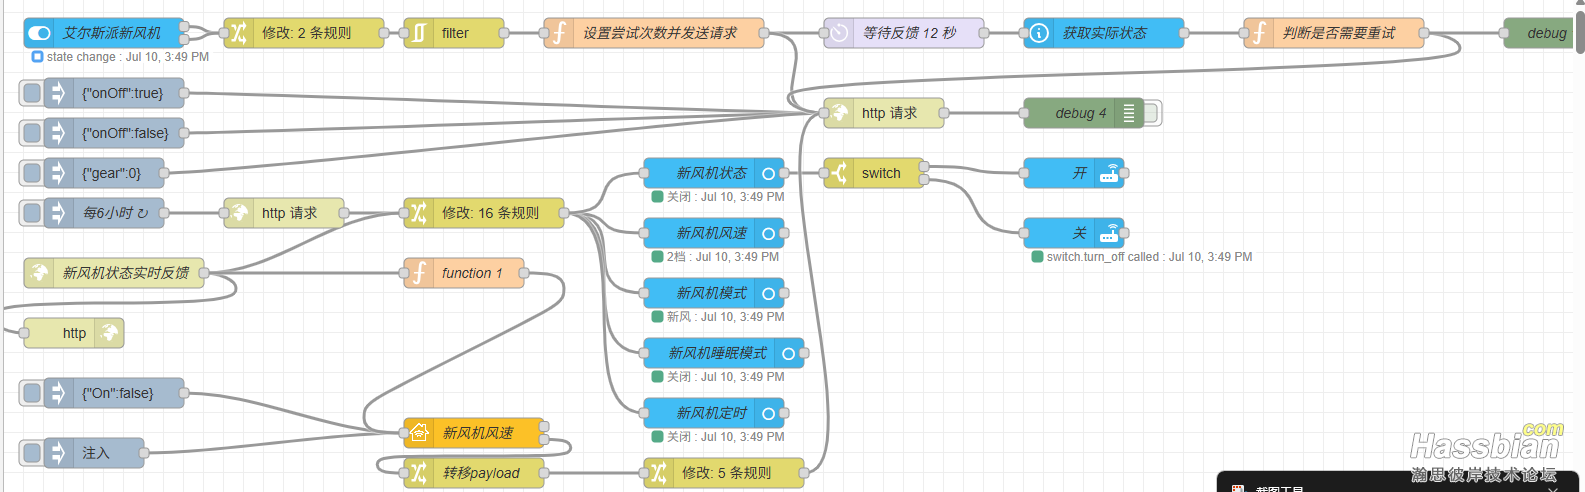
Task: Toggle the debug 4 node output button
Action: [1152, 113]
